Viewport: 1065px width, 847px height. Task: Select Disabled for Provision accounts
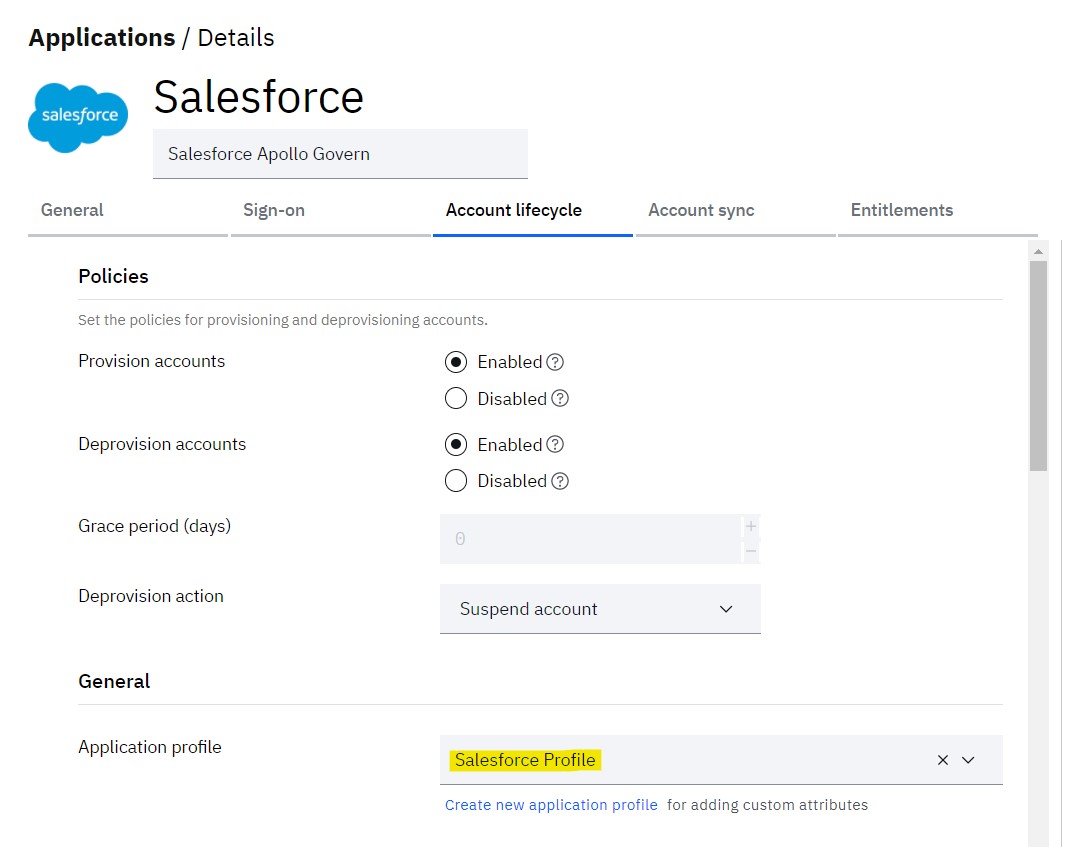[x=456, y=398]
